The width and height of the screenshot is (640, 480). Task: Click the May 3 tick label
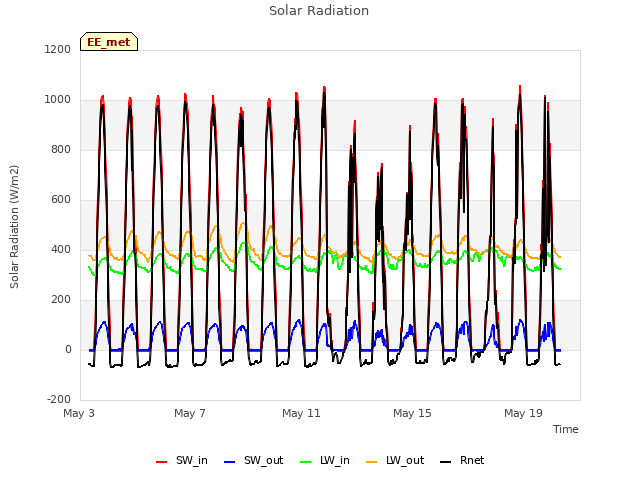tap(79, 413)
